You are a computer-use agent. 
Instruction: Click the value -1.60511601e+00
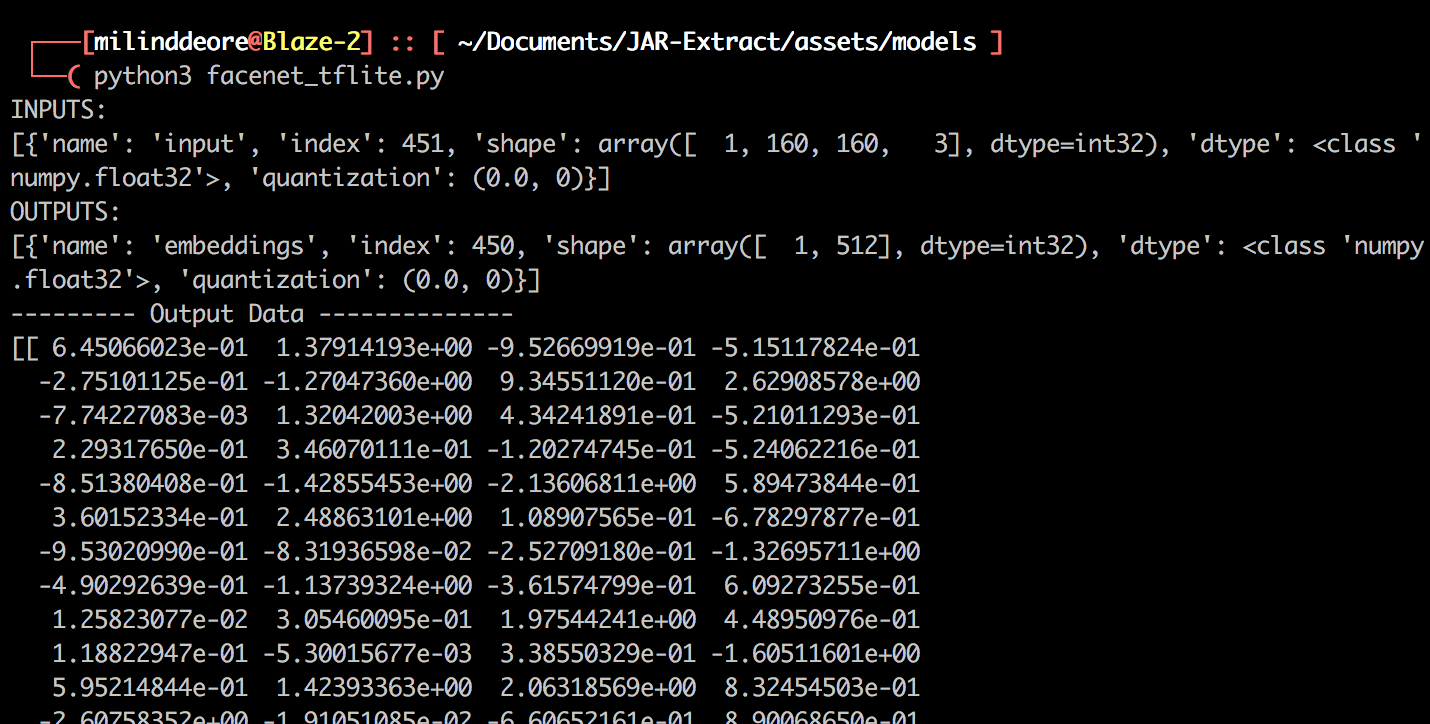pos(815,654)
